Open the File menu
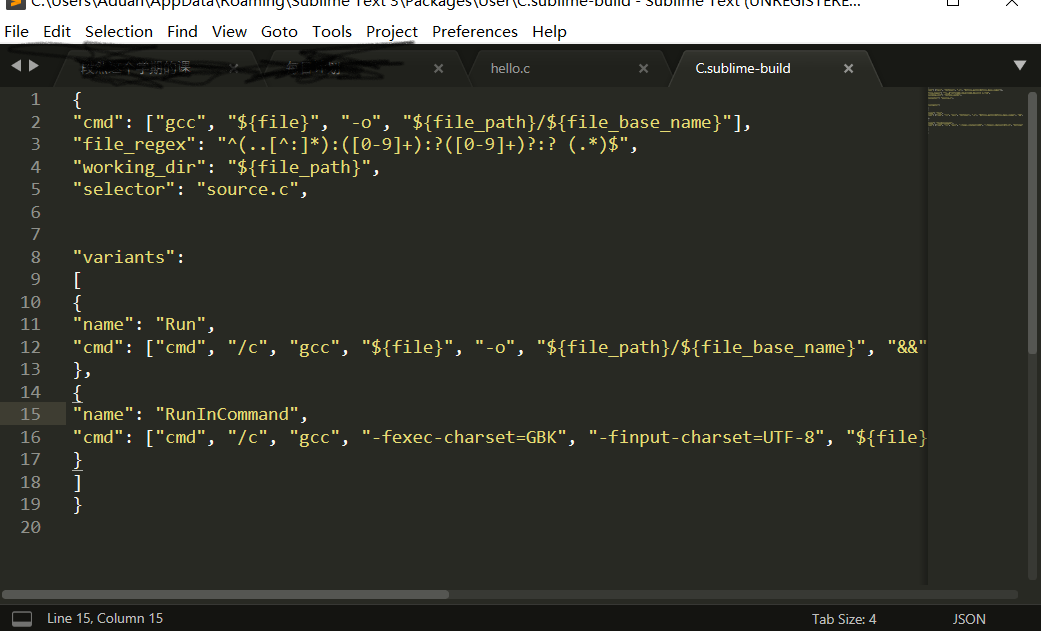The width and height of the screenshot is (1041, 631). point(17,32)
